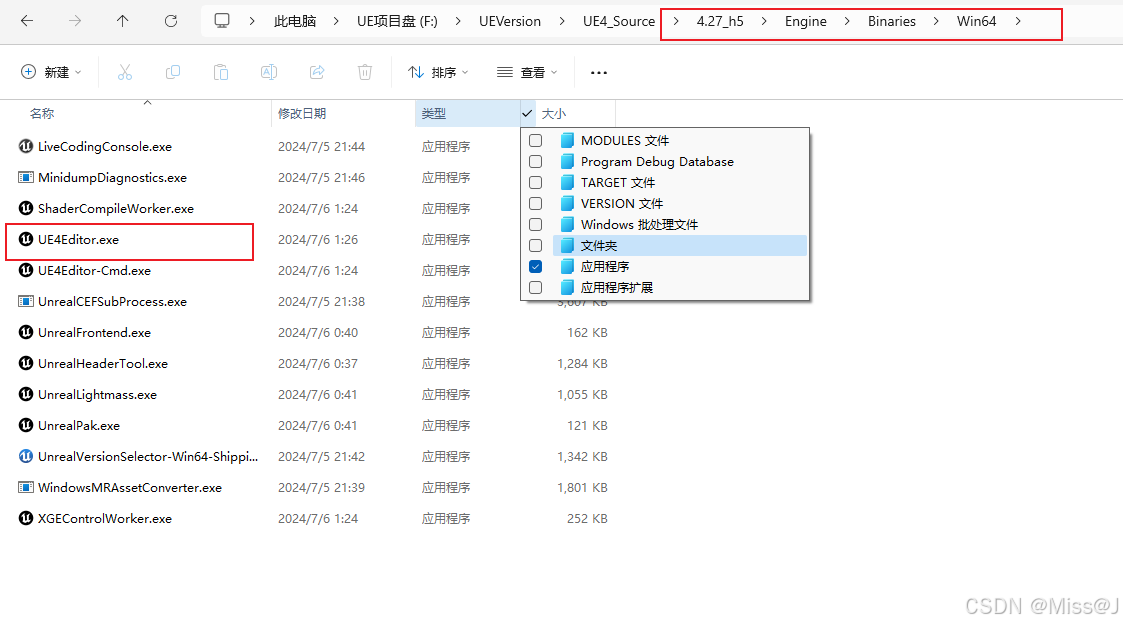Expand the chevron after UEVersion
This screenshot has height=626, width=1123.
pos(562,21)
